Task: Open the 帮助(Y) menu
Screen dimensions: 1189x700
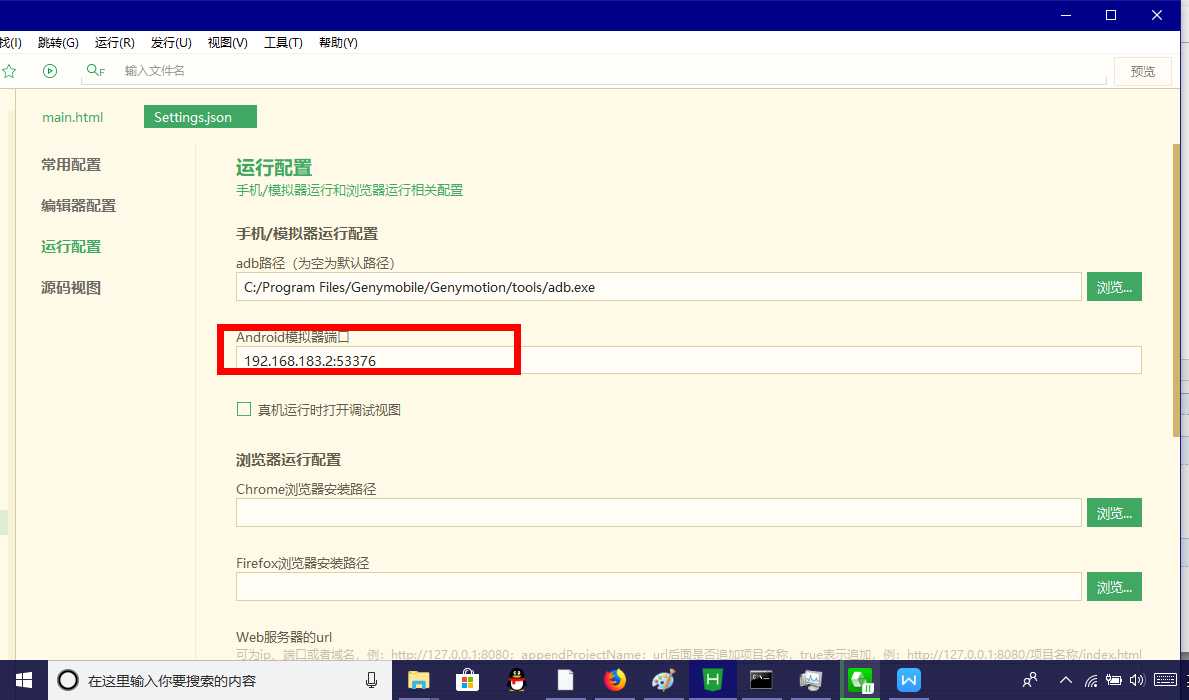Action: pos(338,43)
